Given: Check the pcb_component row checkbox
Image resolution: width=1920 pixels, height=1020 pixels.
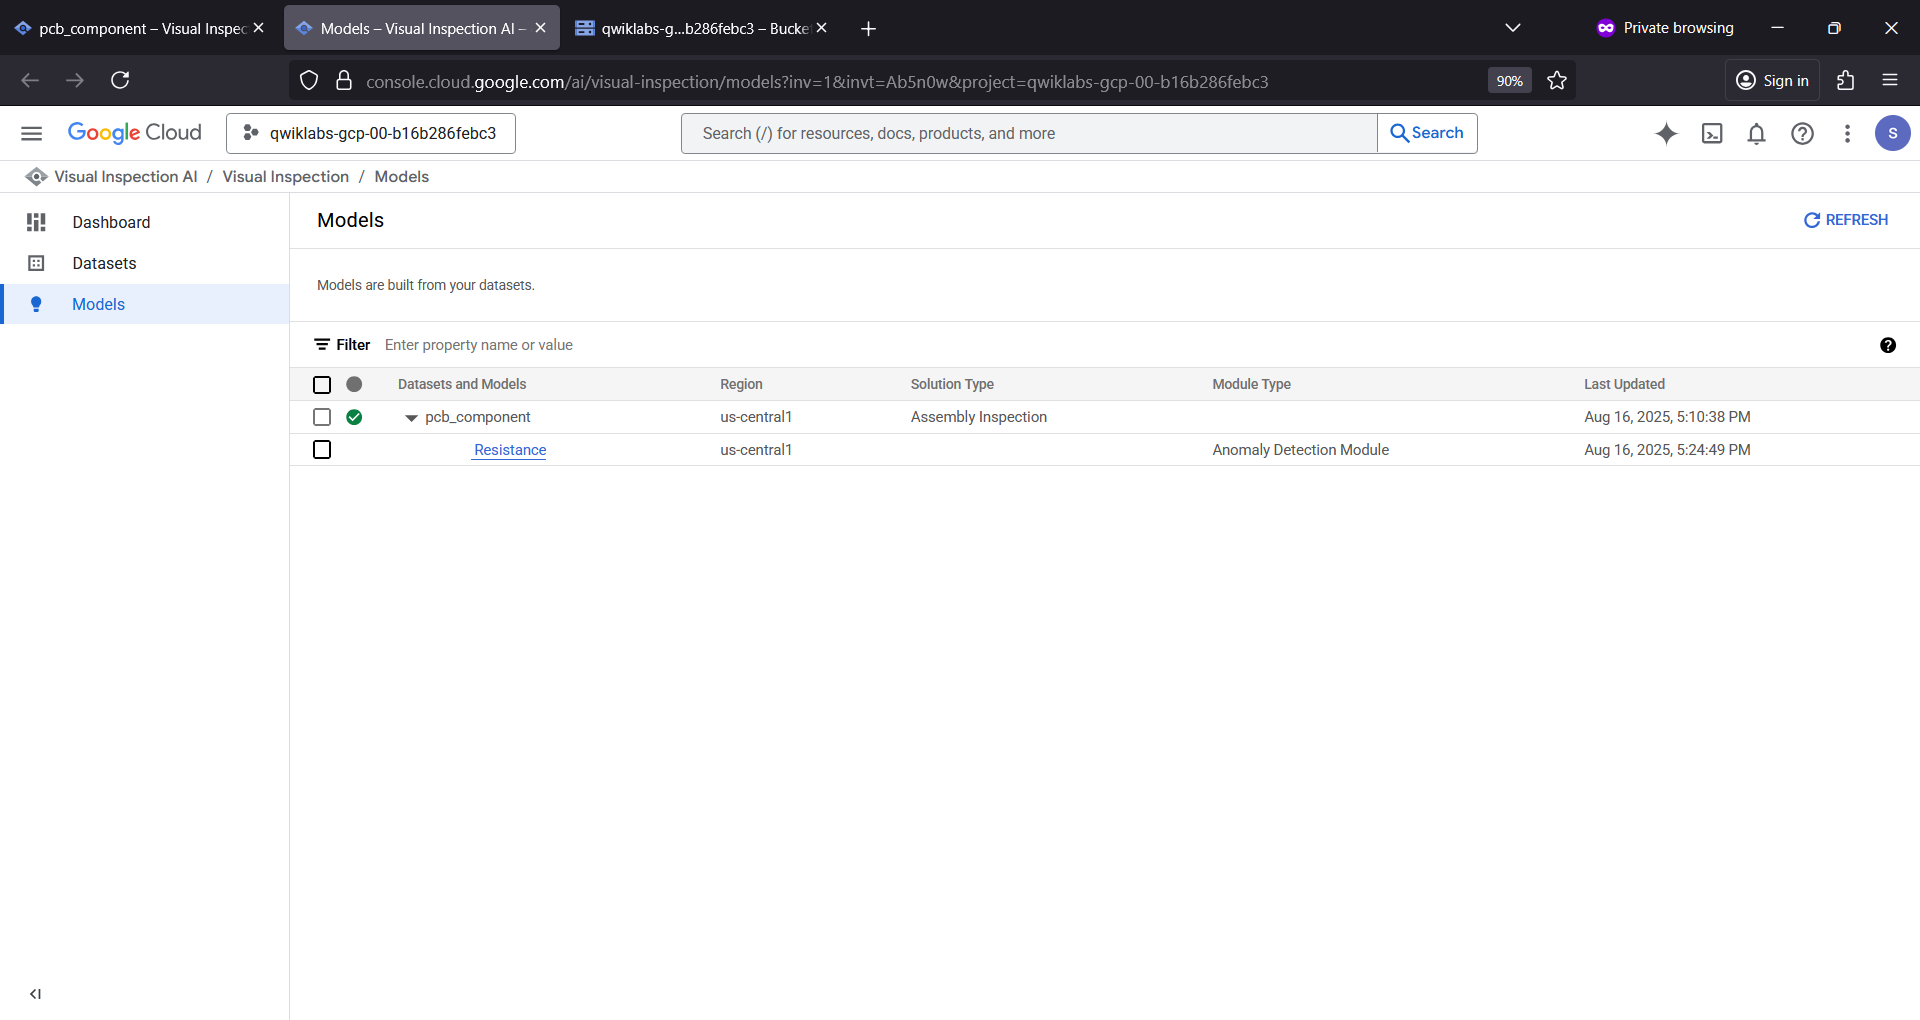Looking at the screenshot, I should tap(322, 417).
